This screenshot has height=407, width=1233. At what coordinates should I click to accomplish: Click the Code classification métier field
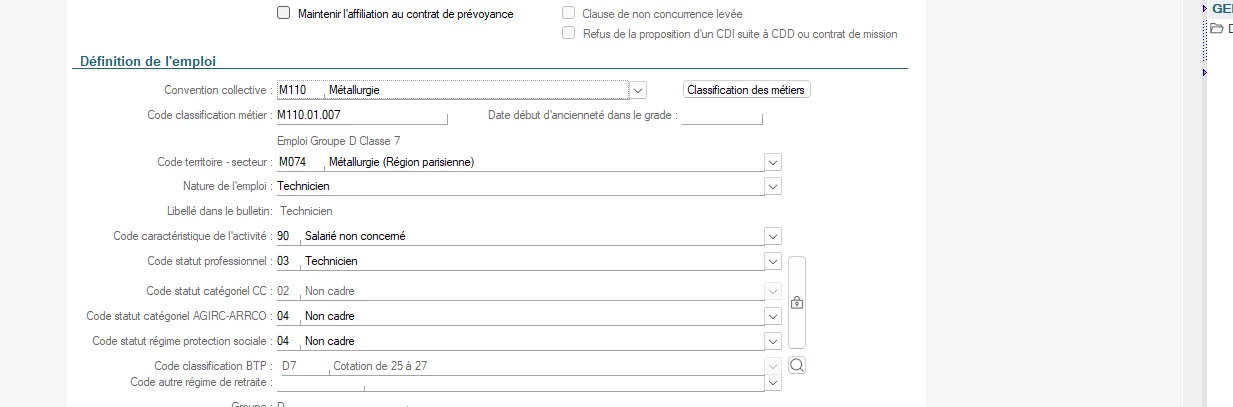[x=362, y=115]
